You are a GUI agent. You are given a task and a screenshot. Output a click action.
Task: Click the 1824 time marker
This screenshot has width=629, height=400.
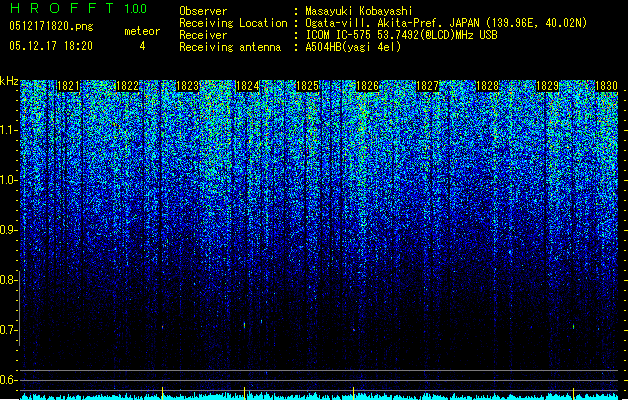point(248,86)
